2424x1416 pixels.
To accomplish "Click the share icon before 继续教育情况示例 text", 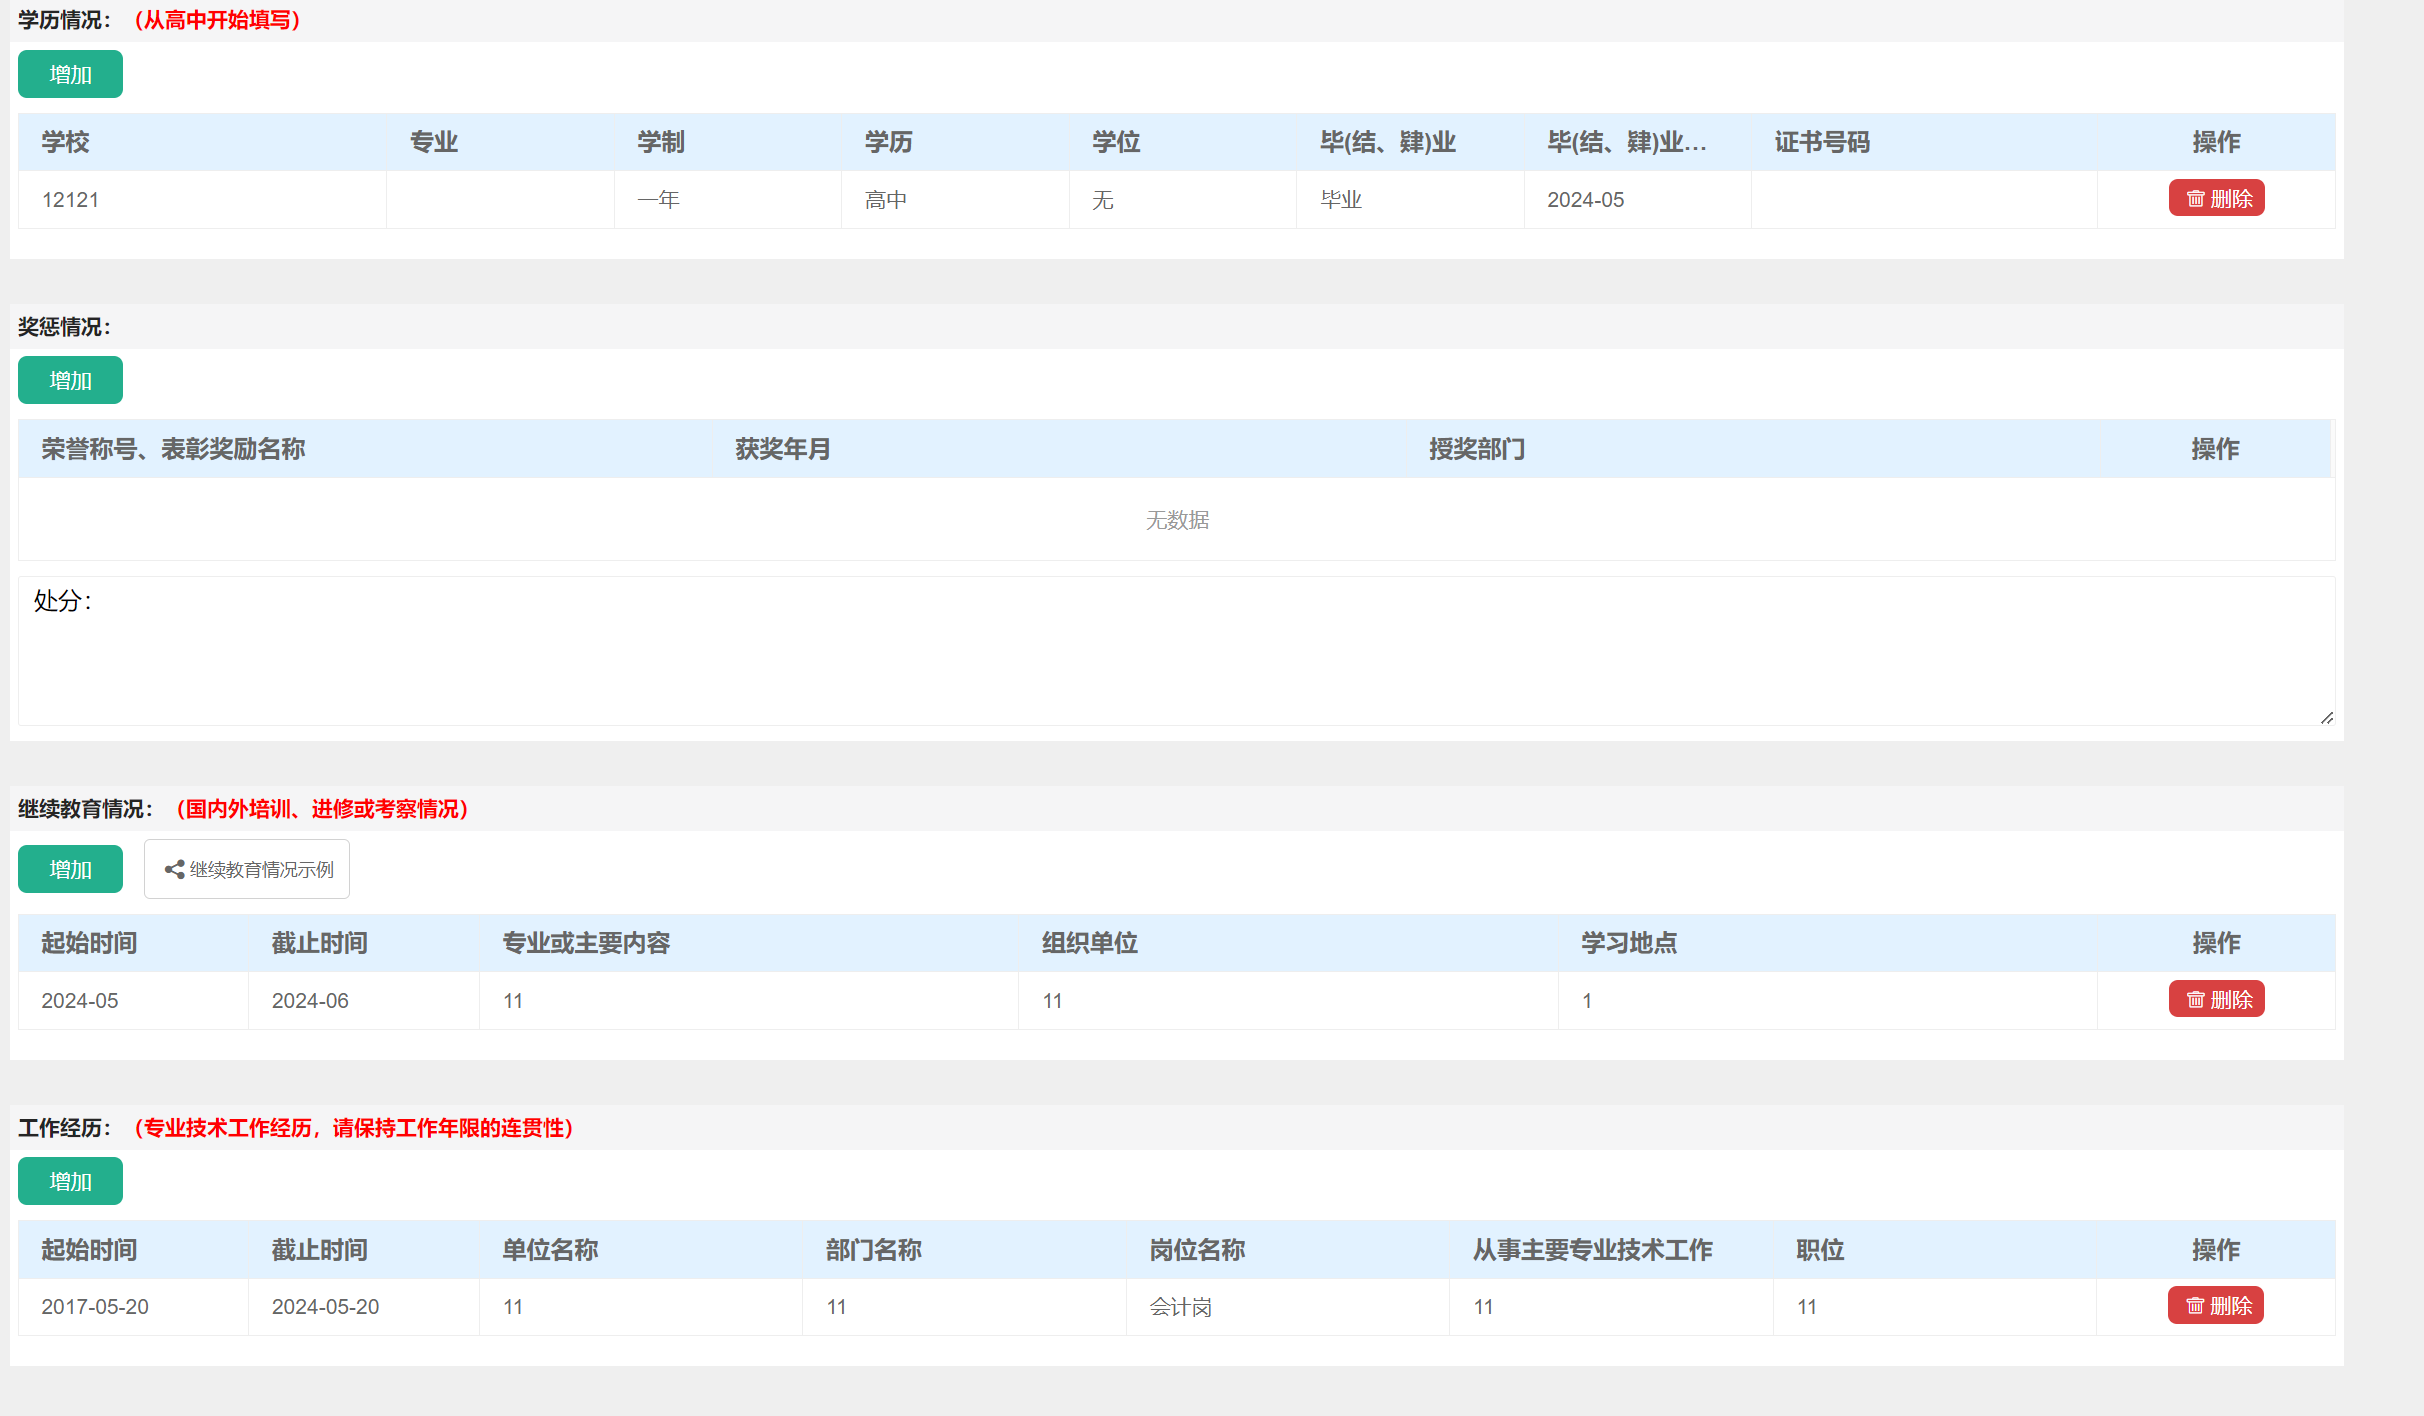I will 172,868.
